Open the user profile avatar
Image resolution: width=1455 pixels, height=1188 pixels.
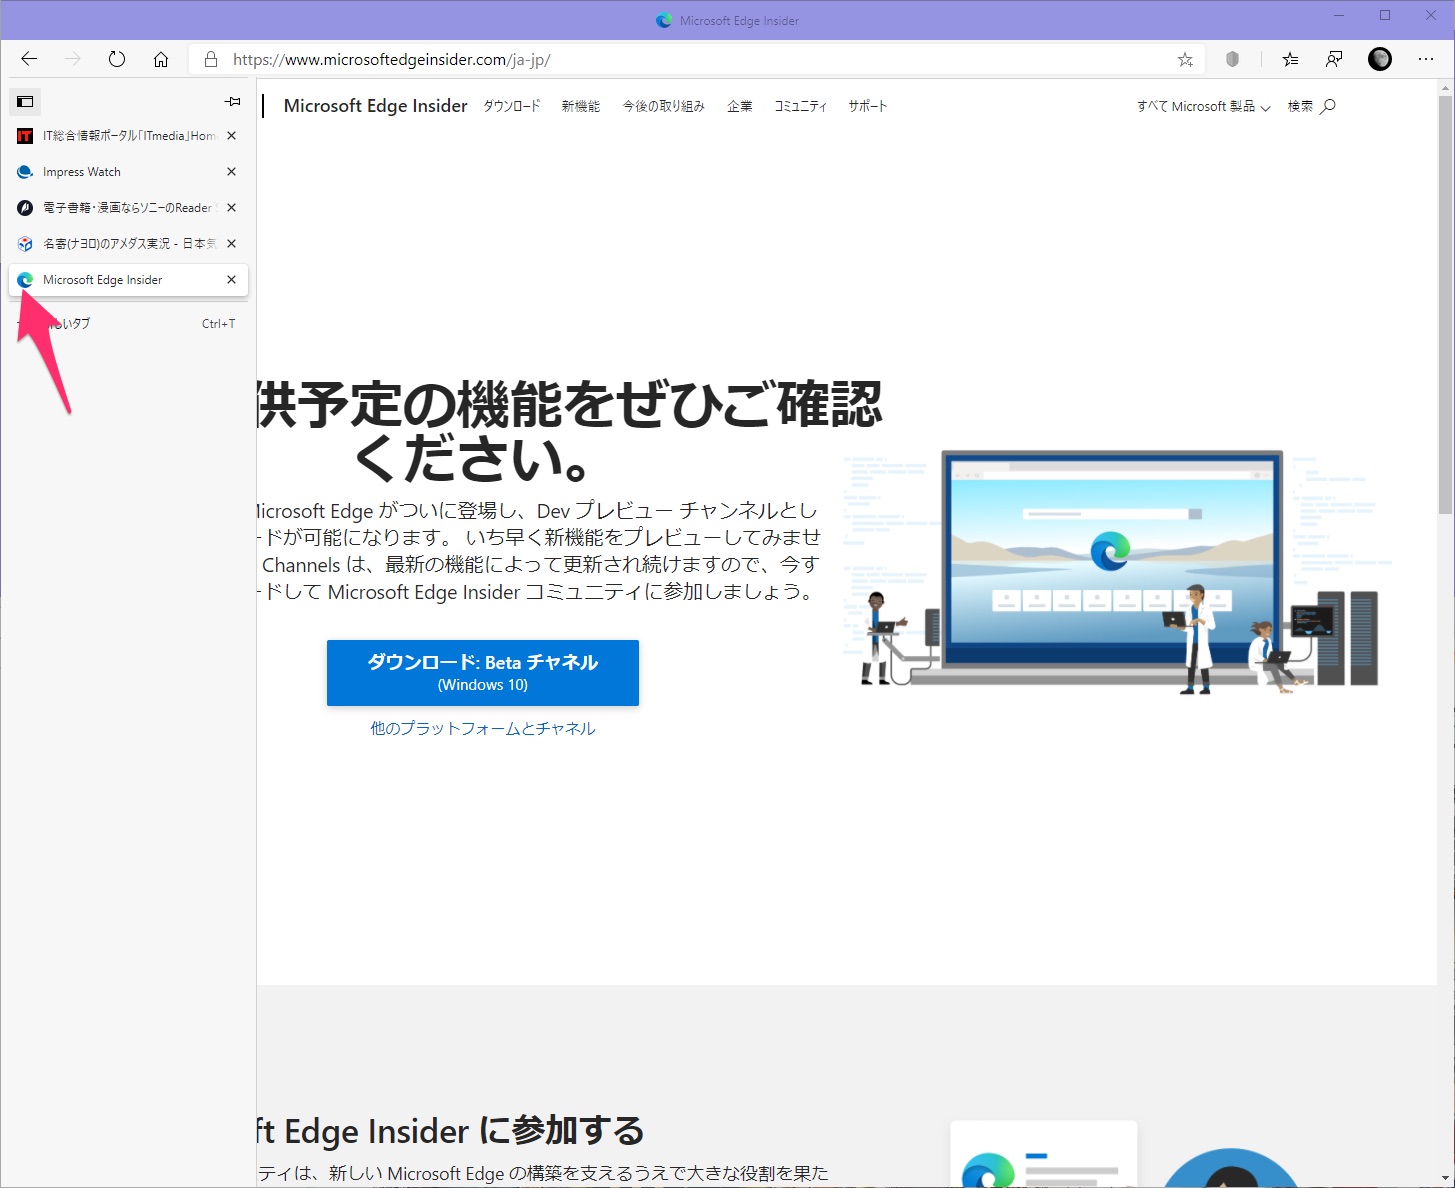tap(1380, 59)
